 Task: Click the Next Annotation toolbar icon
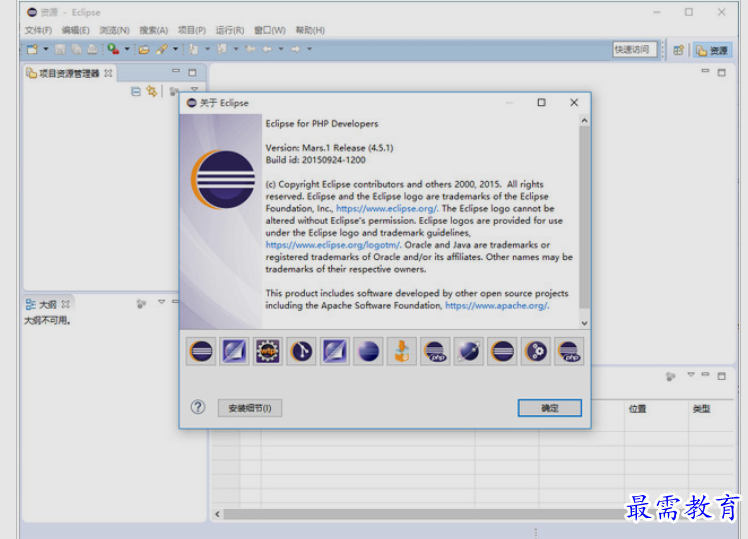point(194,49)
